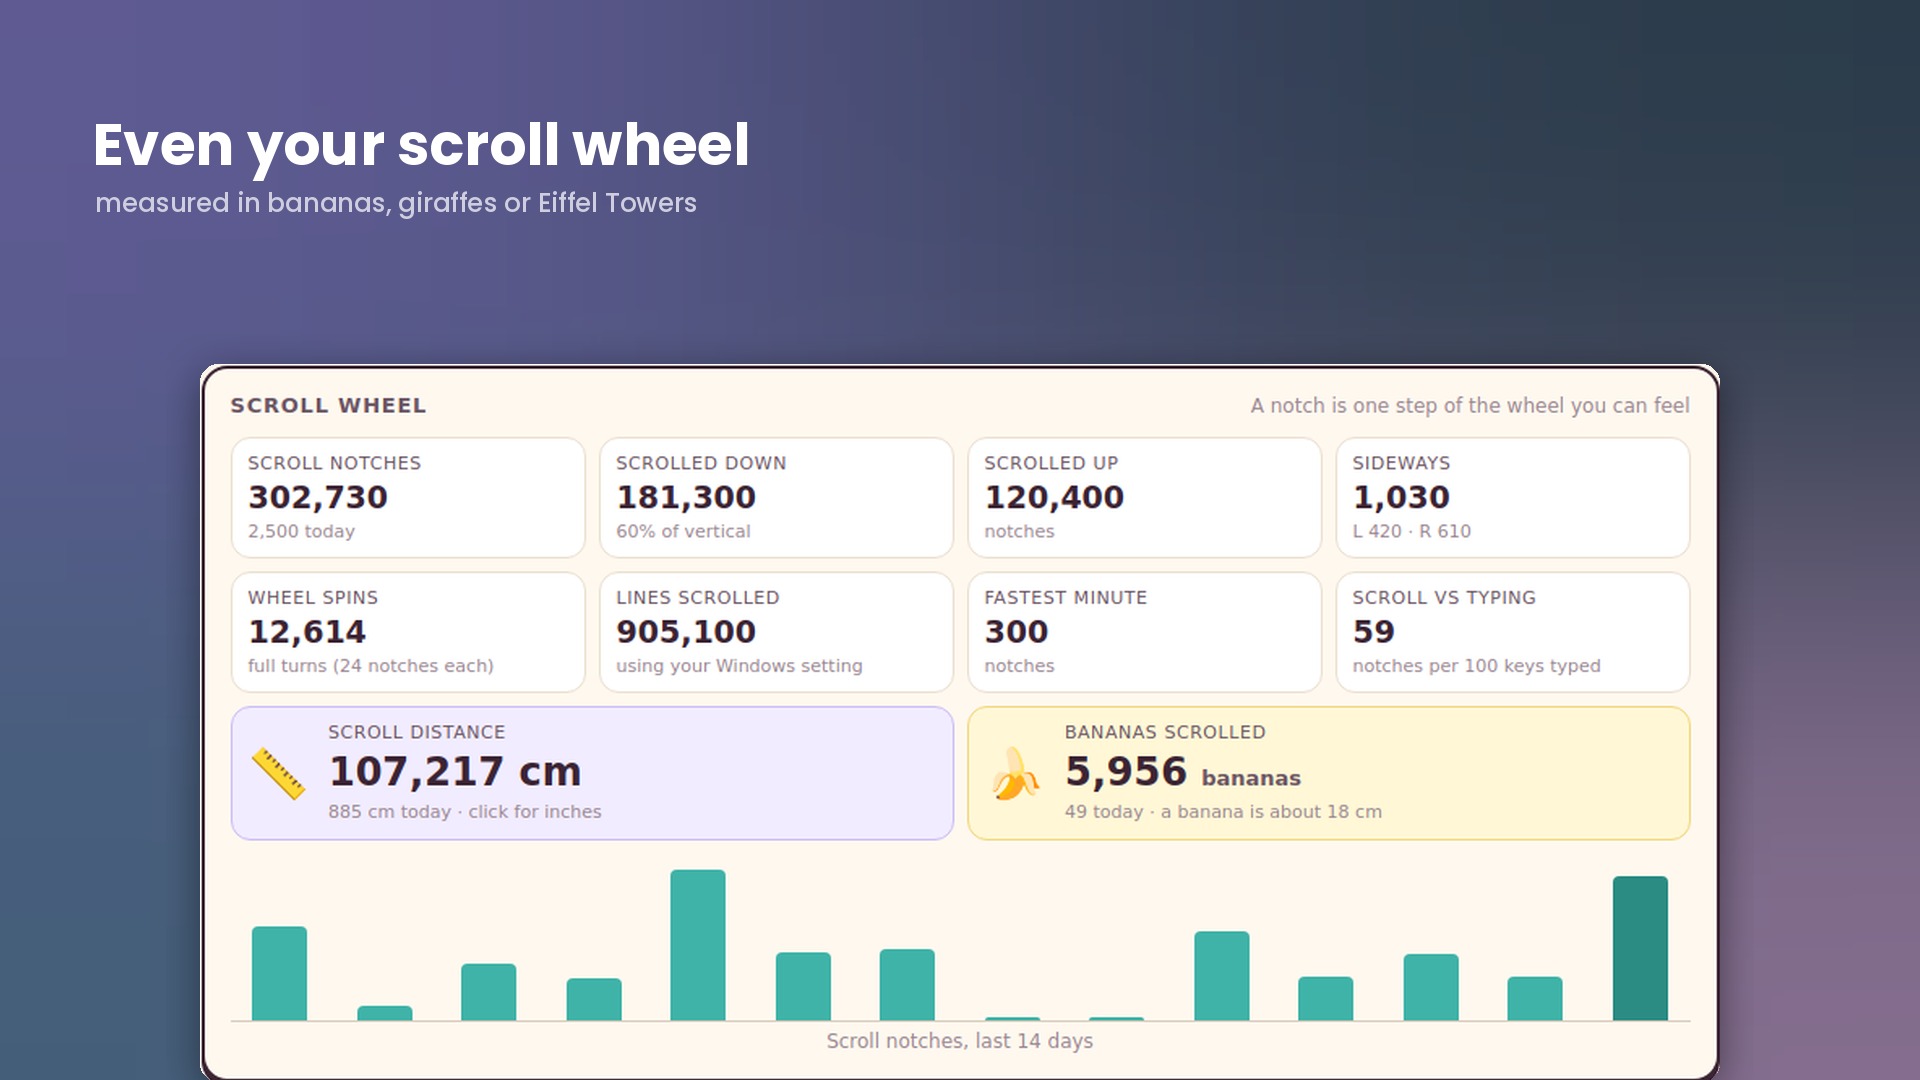
Task: Click the Lines Scrolled 905,100 card
Action: click(x=776, y=632)
